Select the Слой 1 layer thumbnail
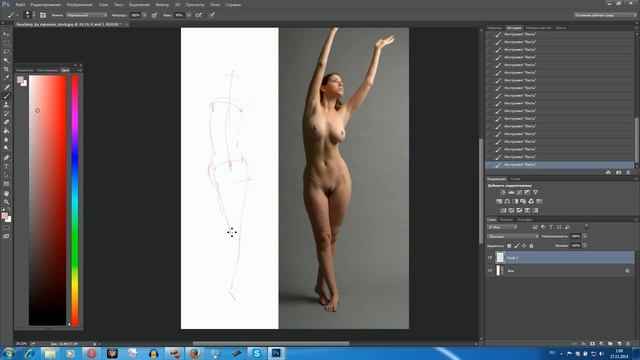640x360 pixels. [x=500, y=258]
